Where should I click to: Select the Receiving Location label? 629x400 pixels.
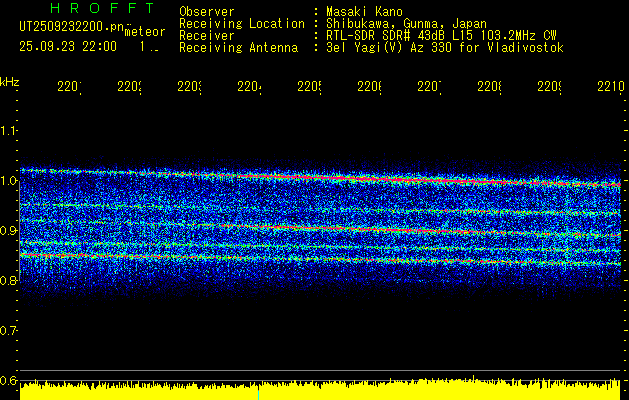click(242, 24)
